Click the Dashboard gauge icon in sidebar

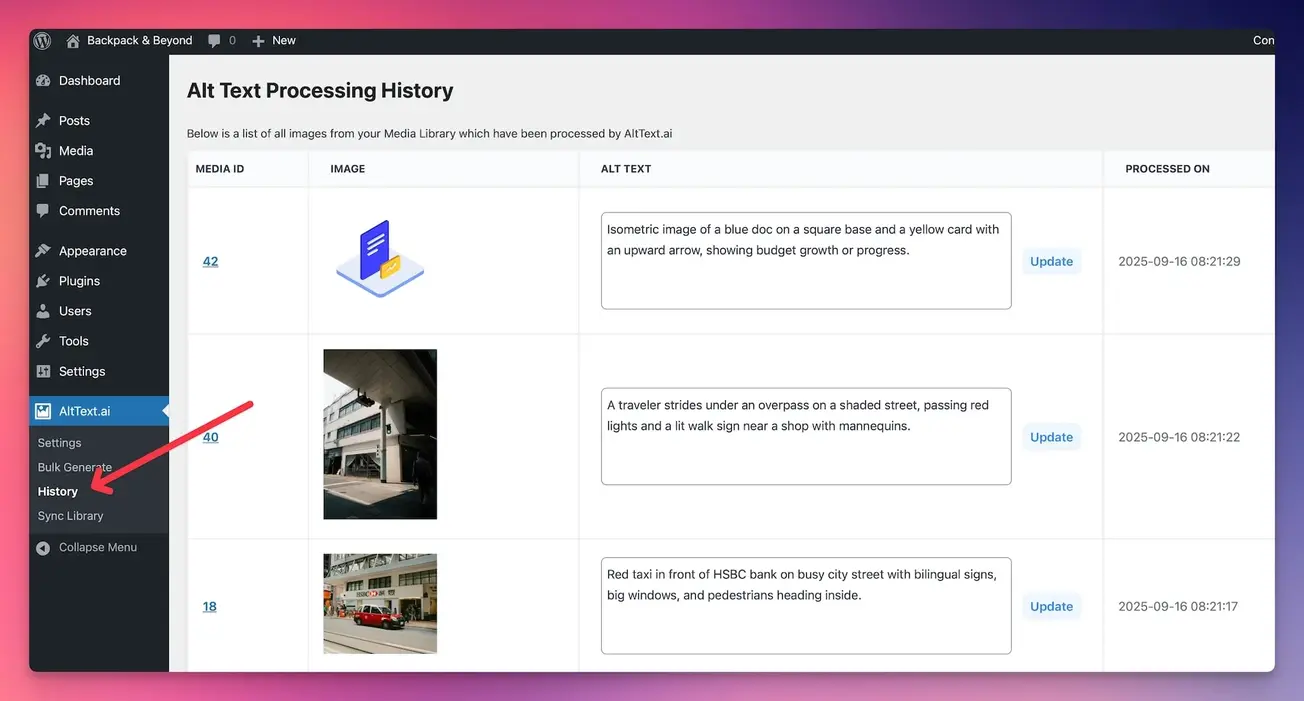43,81
